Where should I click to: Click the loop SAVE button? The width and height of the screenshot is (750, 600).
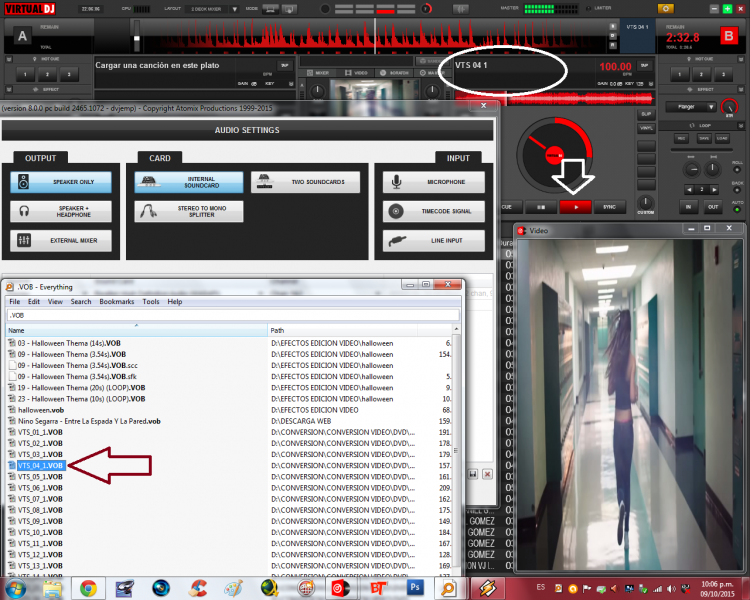tap(705, 138)
